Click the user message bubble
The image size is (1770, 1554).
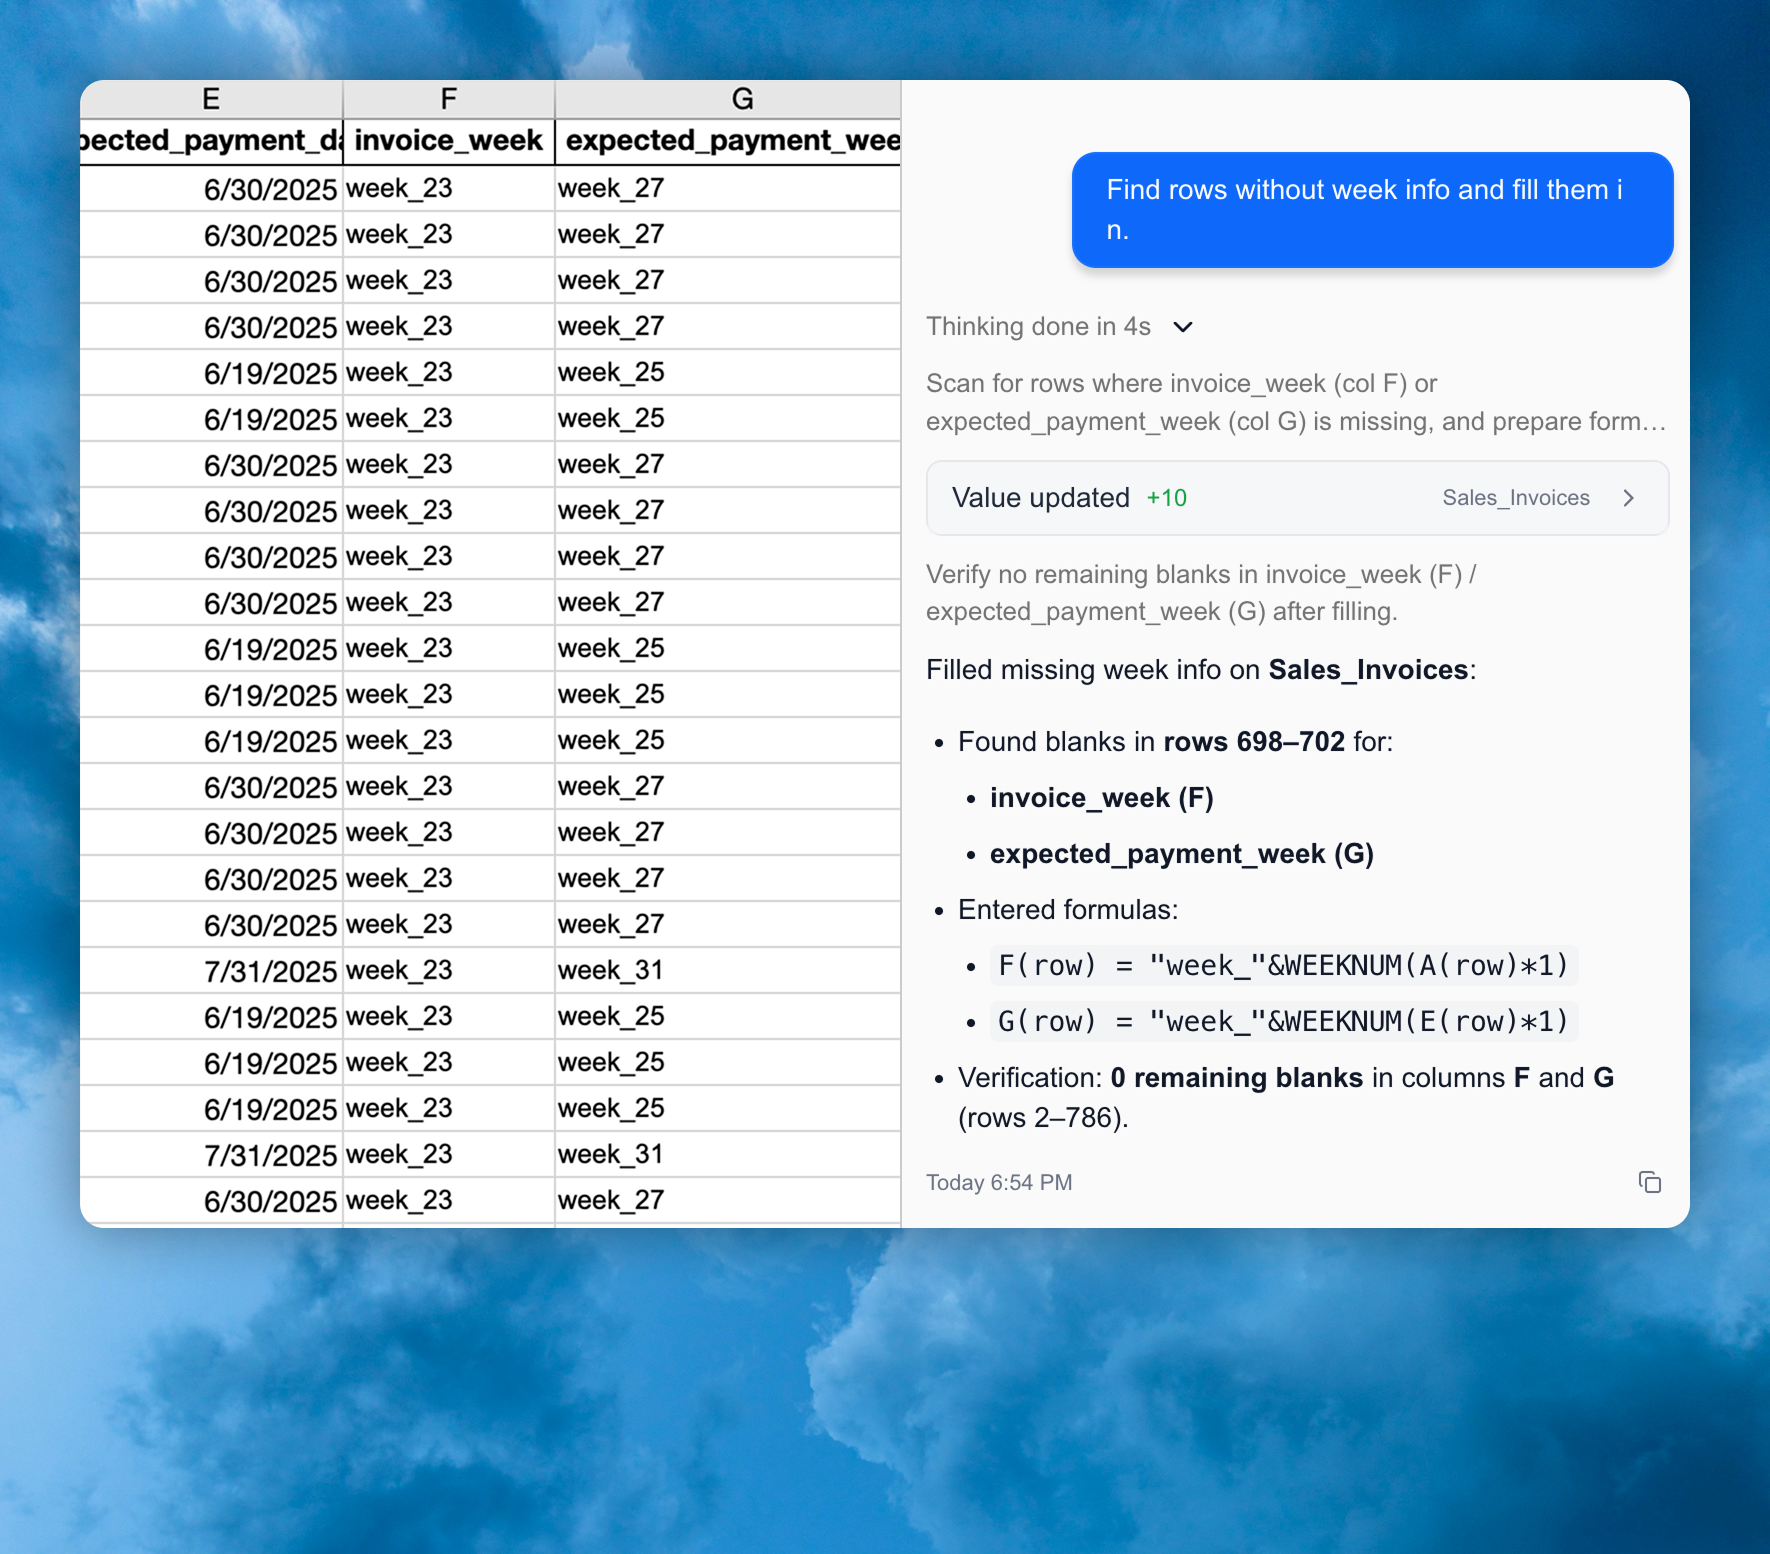[1372, 209]
